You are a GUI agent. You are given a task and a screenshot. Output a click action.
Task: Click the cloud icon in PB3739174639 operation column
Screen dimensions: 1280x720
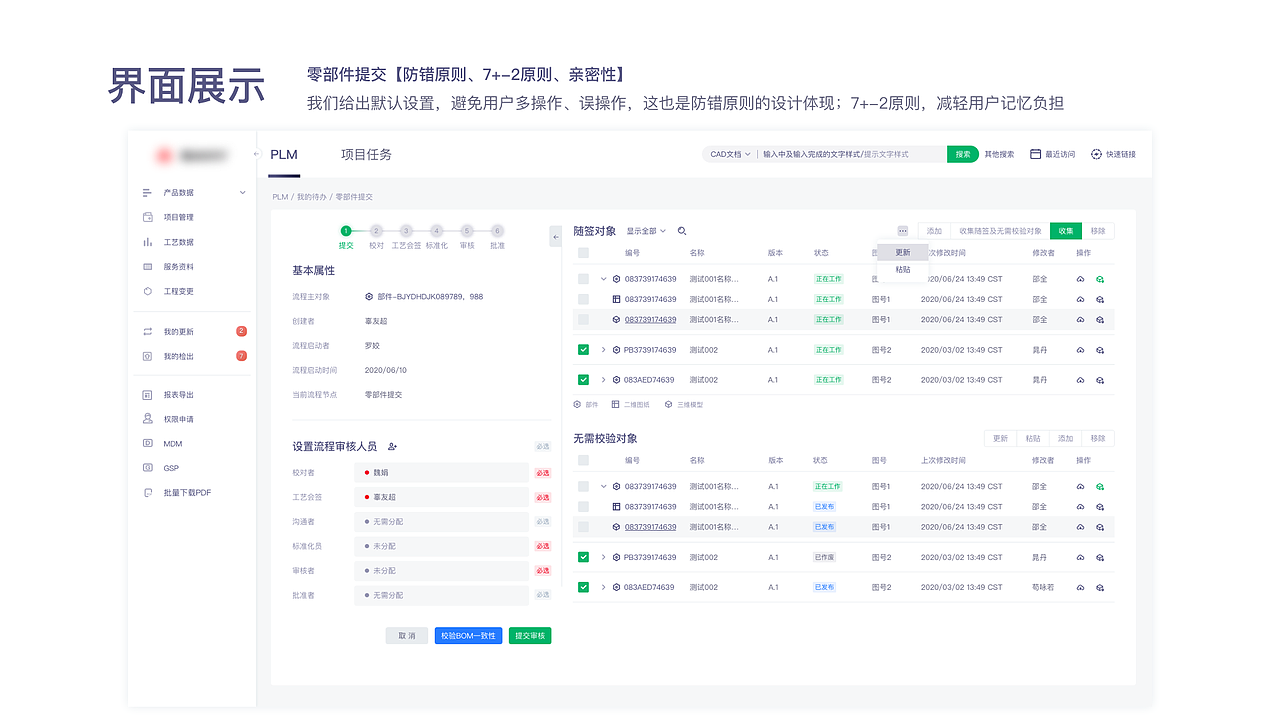point(1078,350)
